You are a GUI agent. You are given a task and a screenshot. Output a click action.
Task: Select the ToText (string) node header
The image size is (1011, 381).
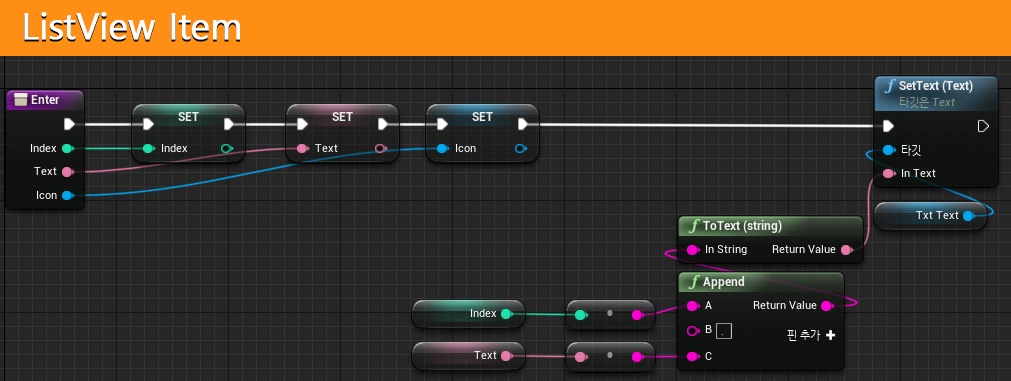pos(771,226)
